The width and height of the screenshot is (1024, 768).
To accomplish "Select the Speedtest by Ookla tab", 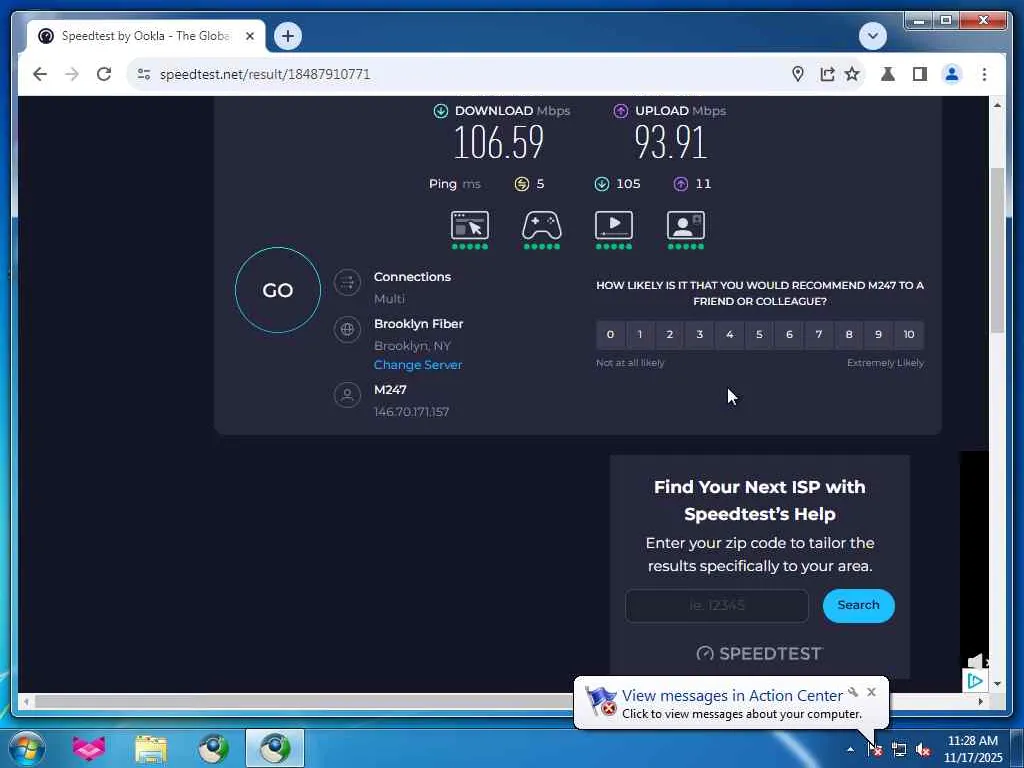I will point(145,36).
